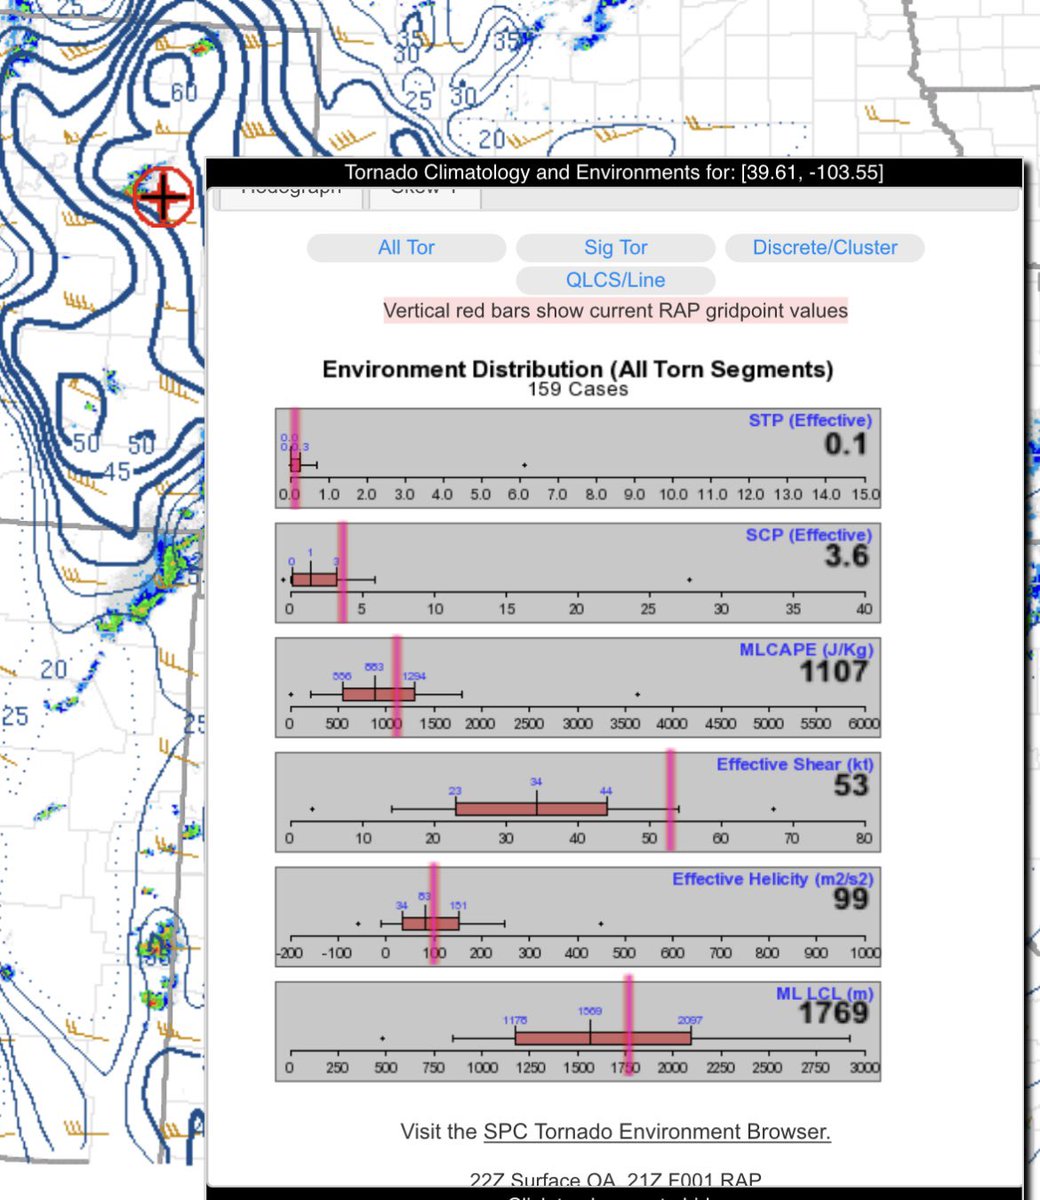
Task: Click the Effective Helicity value 99
Action: click(851, 900)
